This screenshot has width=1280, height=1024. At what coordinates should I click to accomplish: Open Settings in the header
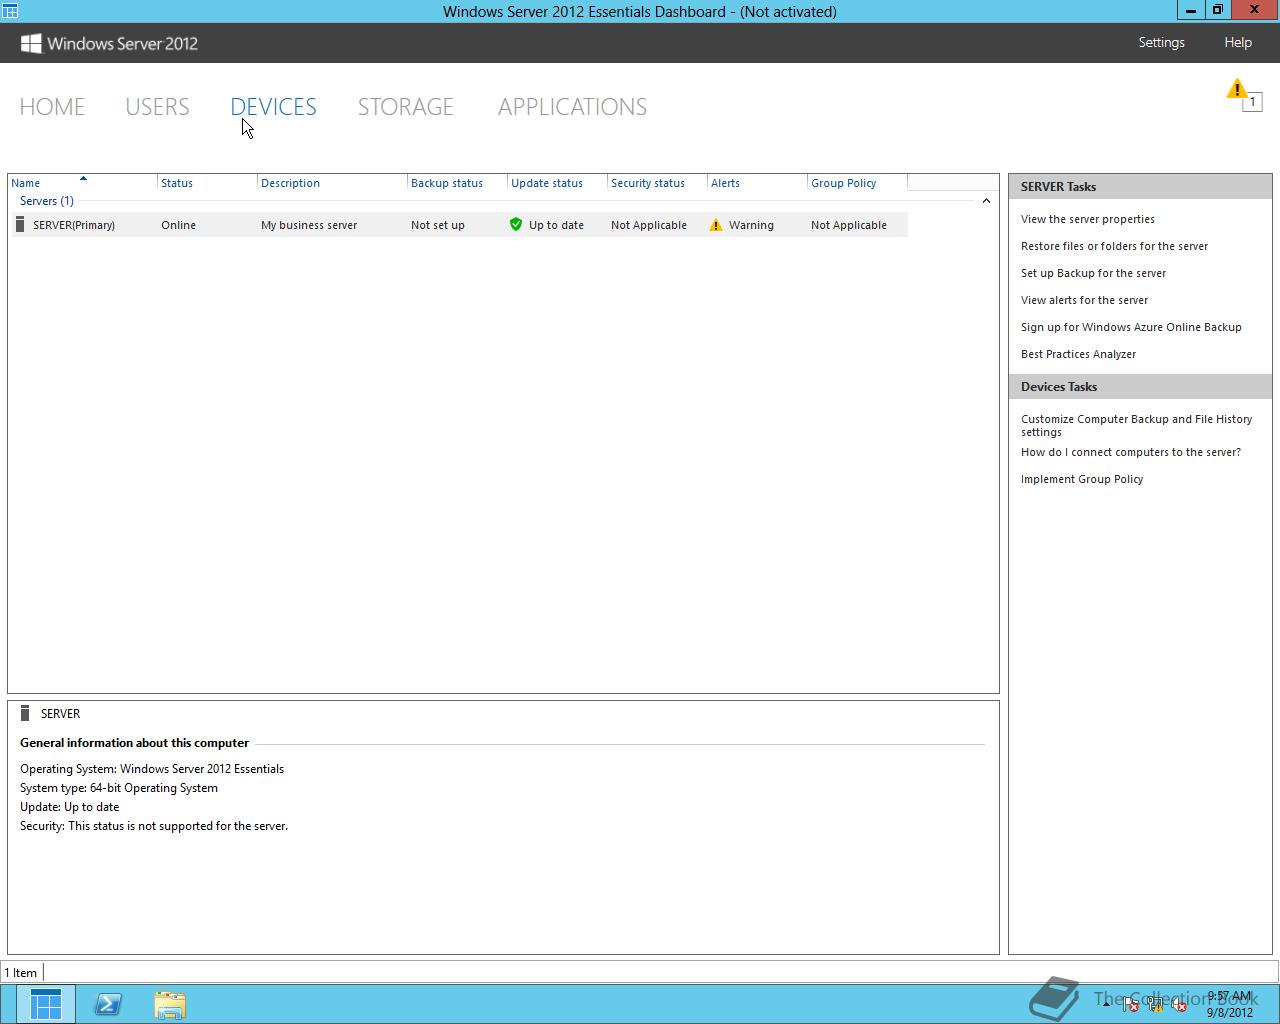(1161, 43)
